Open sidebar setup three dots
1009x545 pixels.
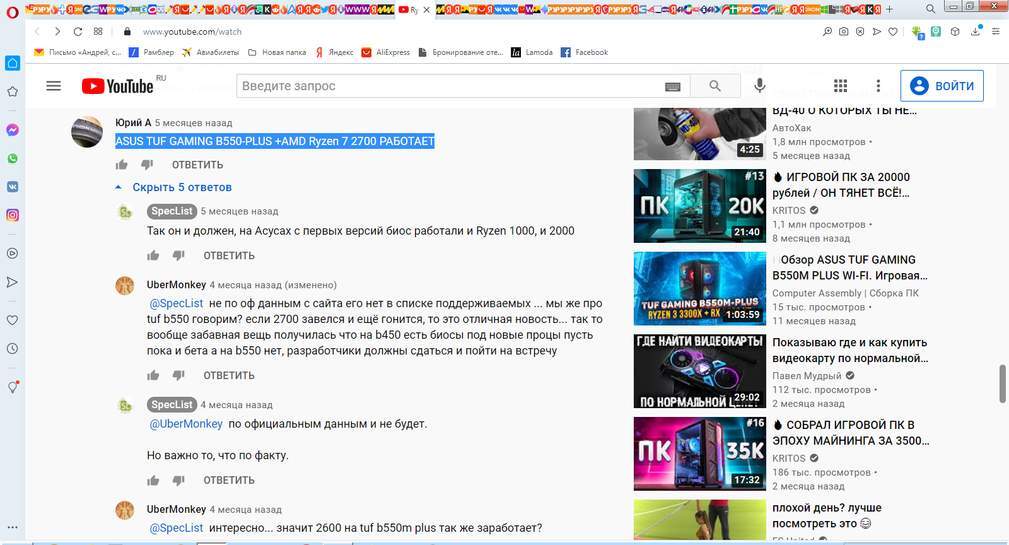(x=12, y=528)
